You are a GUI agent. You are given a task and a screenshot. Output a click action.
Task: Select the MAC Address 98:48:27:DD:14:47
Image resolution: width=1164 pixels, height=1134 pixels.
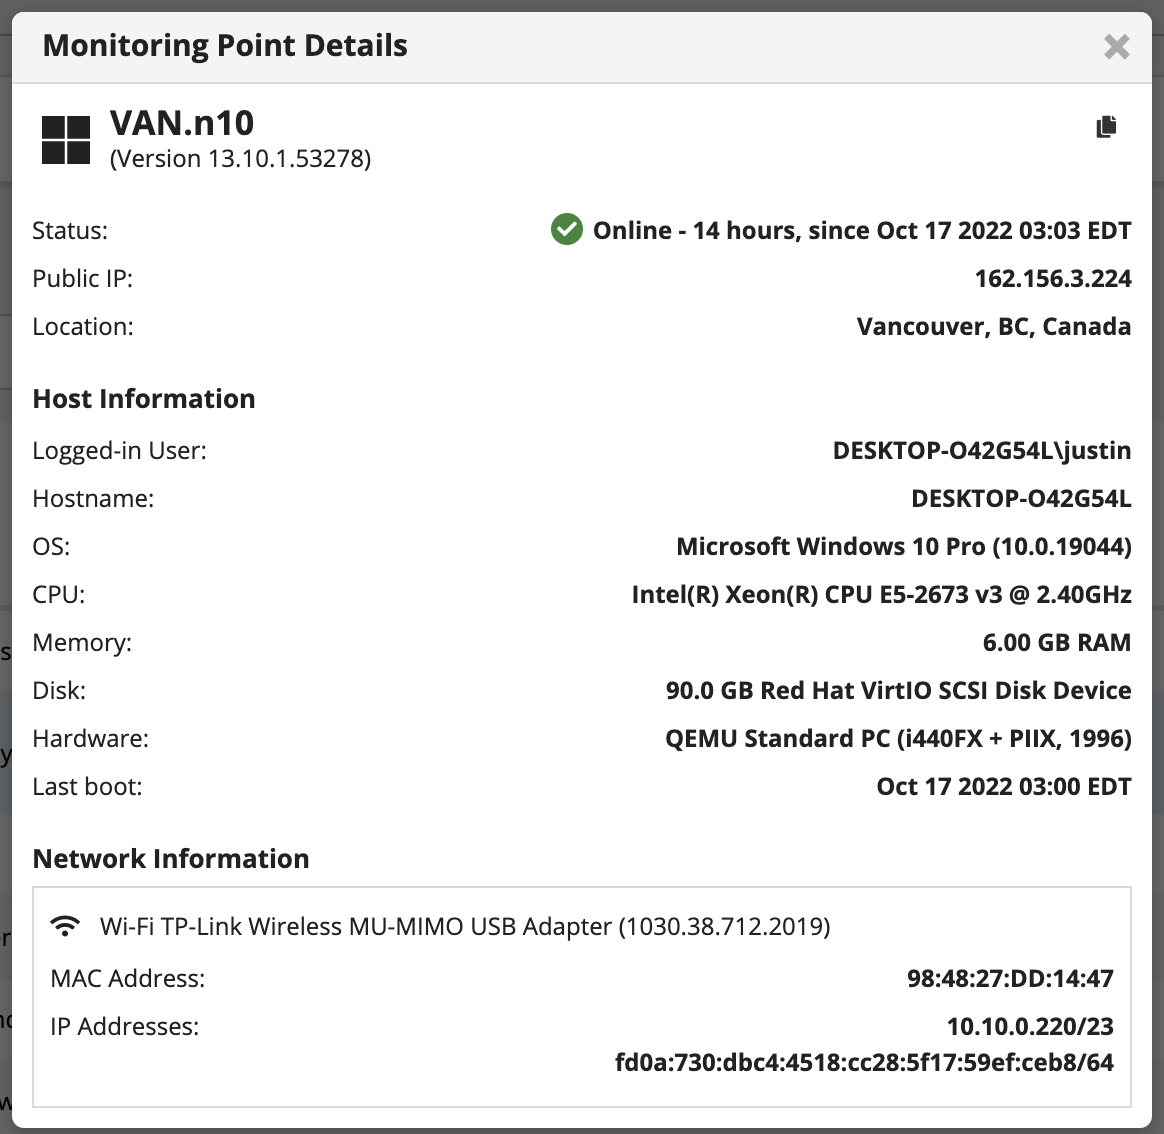click(1011, 978)
